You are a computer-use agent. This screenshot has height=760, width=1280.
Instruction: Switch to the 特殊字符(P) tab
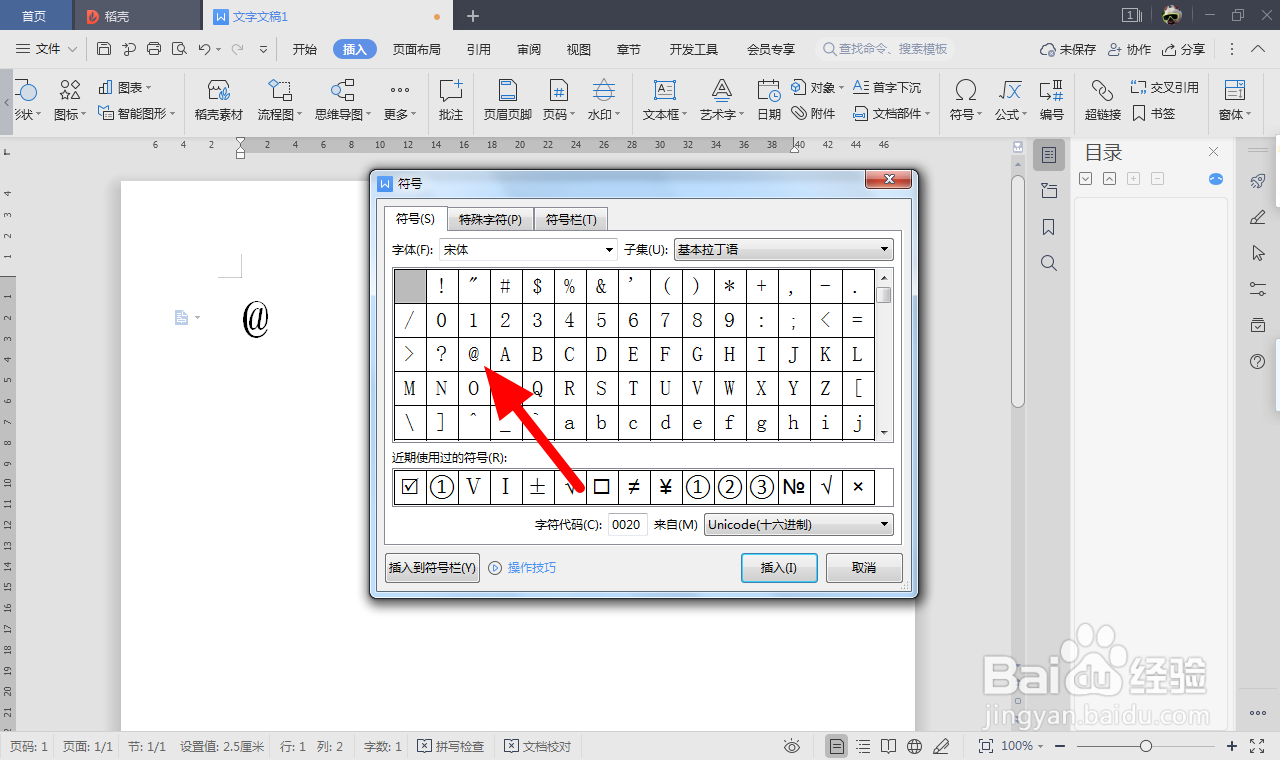tap(490, 220)
